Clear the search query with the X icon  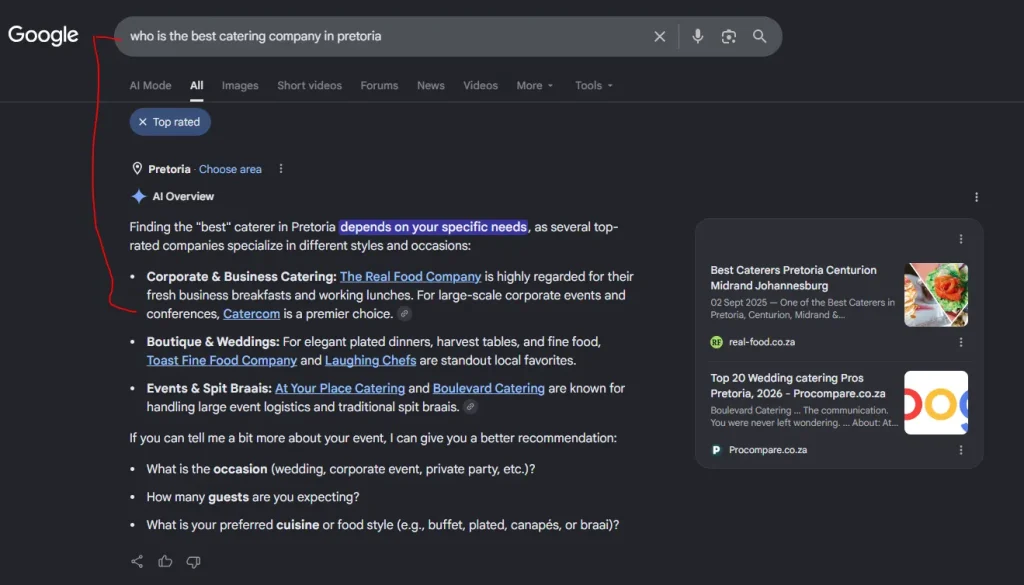tap(660, 37)
